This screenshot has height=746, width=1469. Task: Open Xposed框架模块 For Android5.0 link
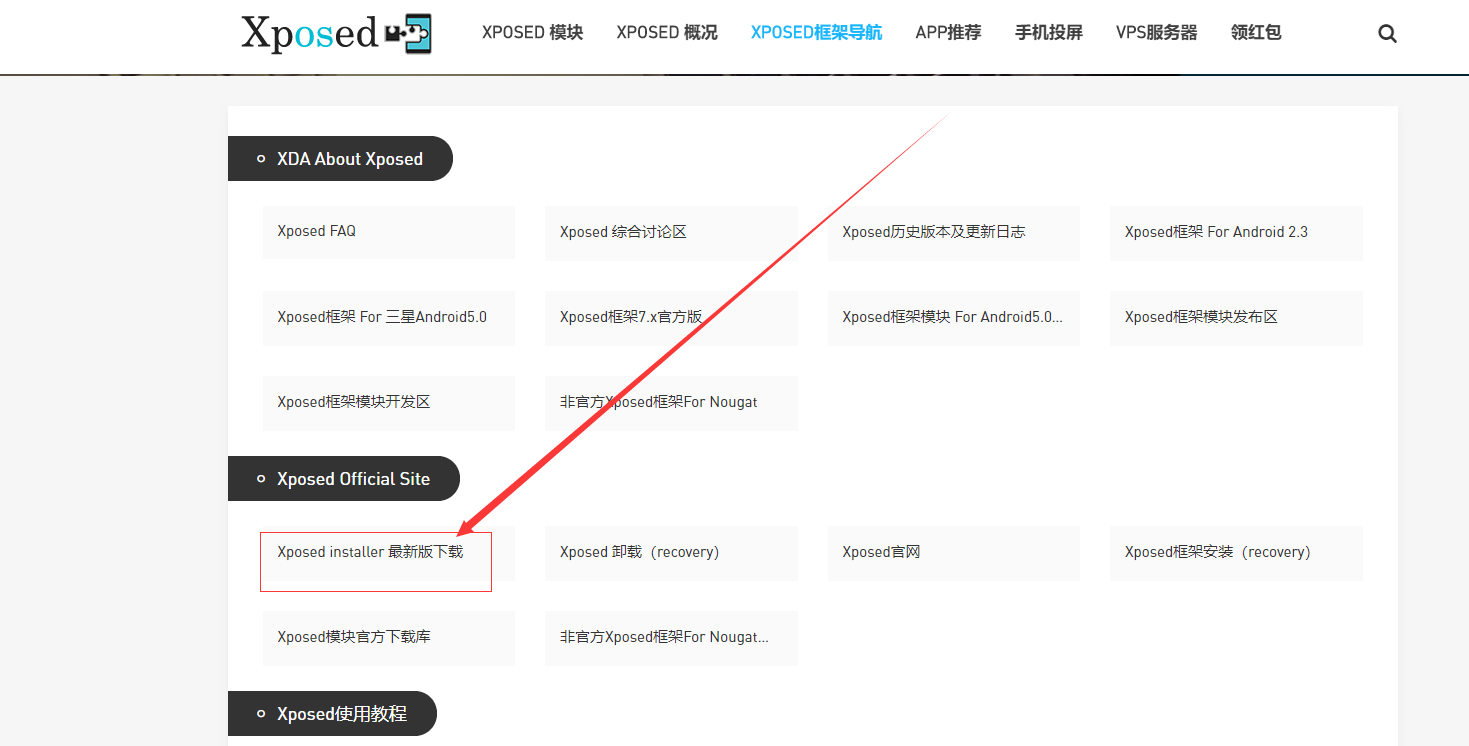pos(954,318)
